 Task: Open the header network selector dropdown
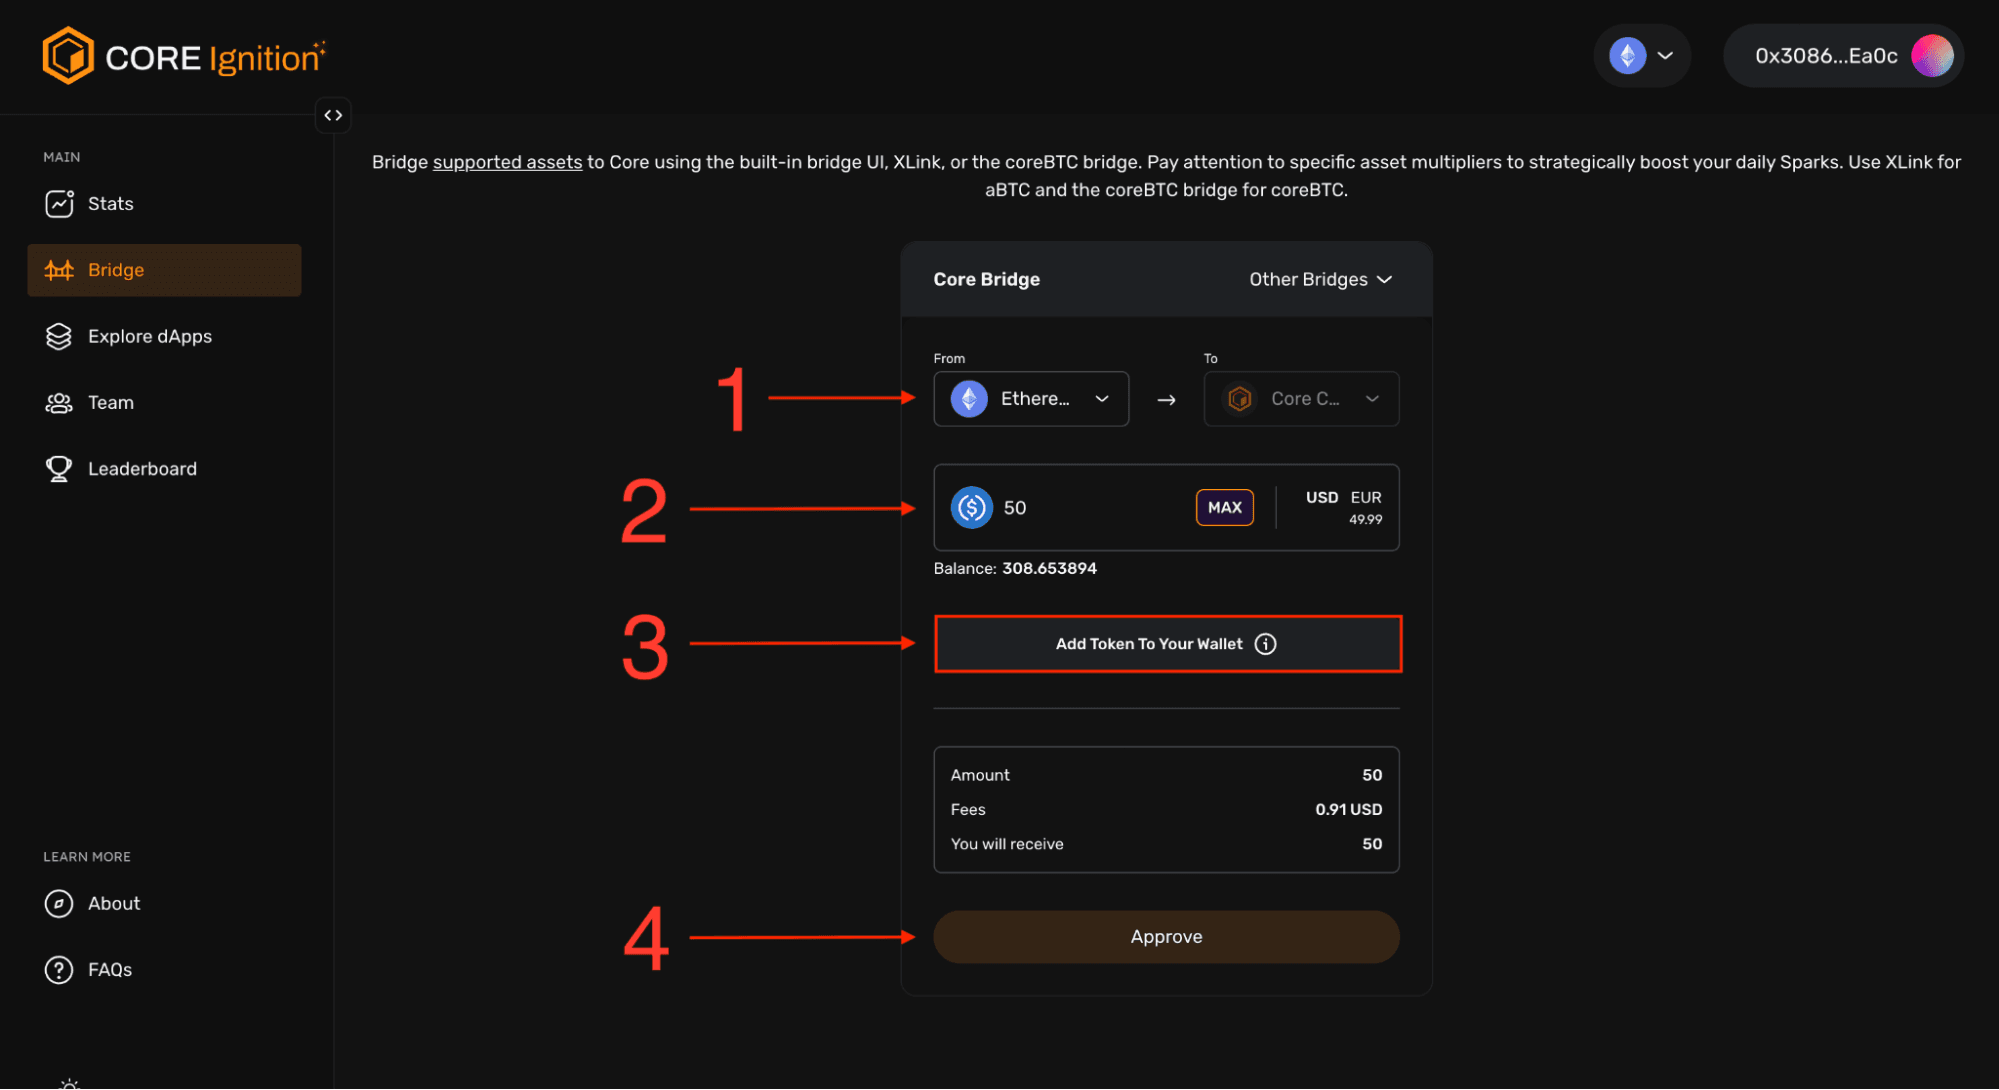[x=1641, y=56]
